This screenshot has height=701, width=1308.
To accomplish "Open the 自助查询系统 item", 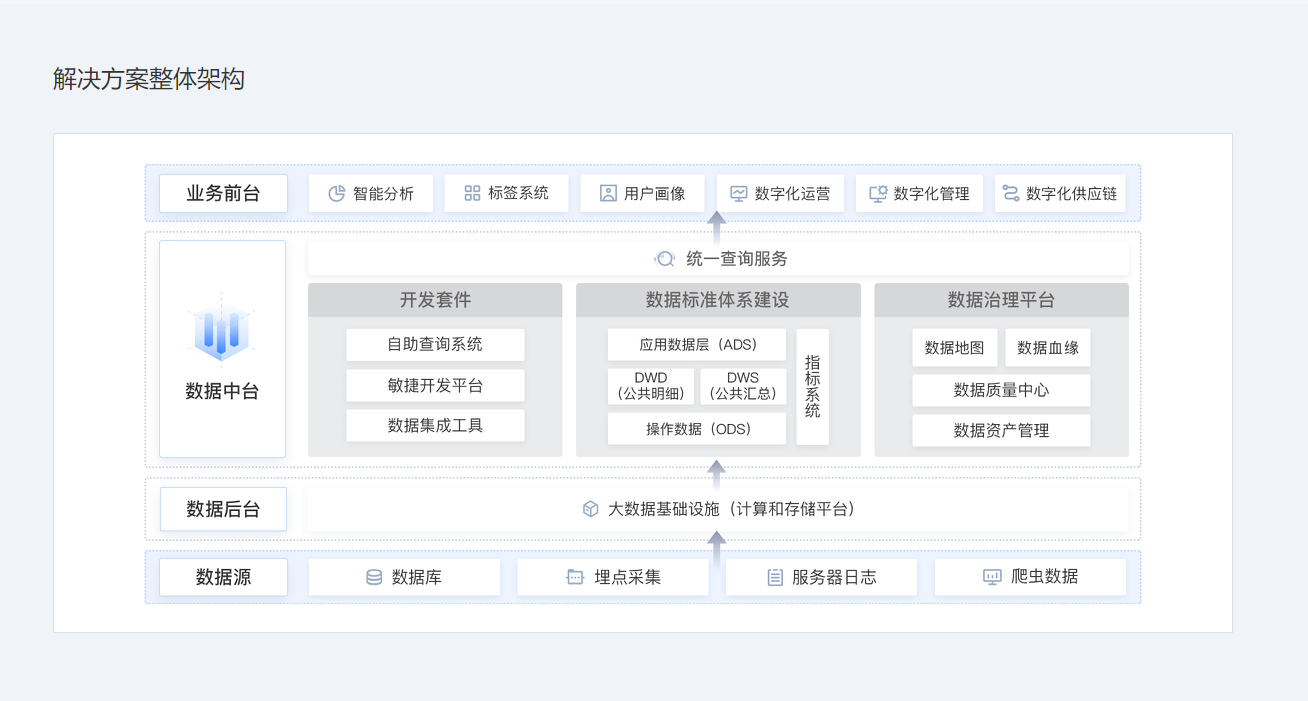I will click(x=435, y=344).
